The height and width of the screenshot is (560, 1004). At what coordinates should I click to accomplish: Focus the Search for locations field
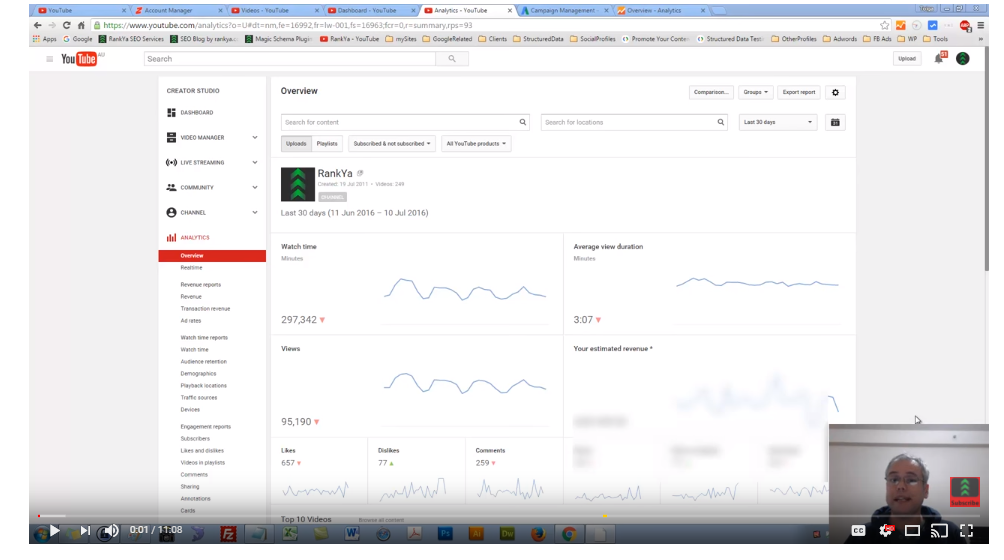click(x=635, y=122)
